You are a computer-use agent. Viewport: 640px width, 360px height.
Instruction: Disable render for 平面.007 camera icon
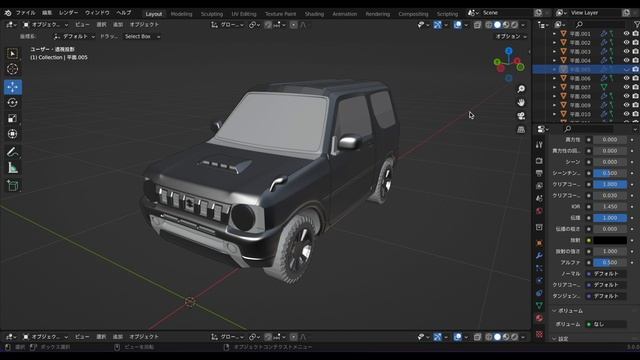coord(636,87)
